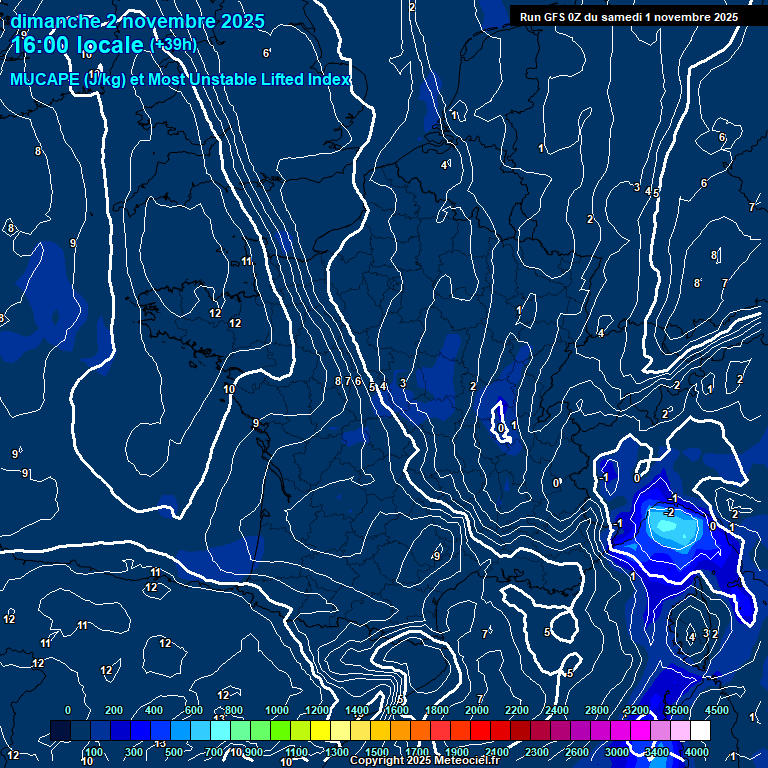The image size is (768, 768).
Task: Click the light pink 3600–4000 legend swatch
Action: click(x=680, y=730)
